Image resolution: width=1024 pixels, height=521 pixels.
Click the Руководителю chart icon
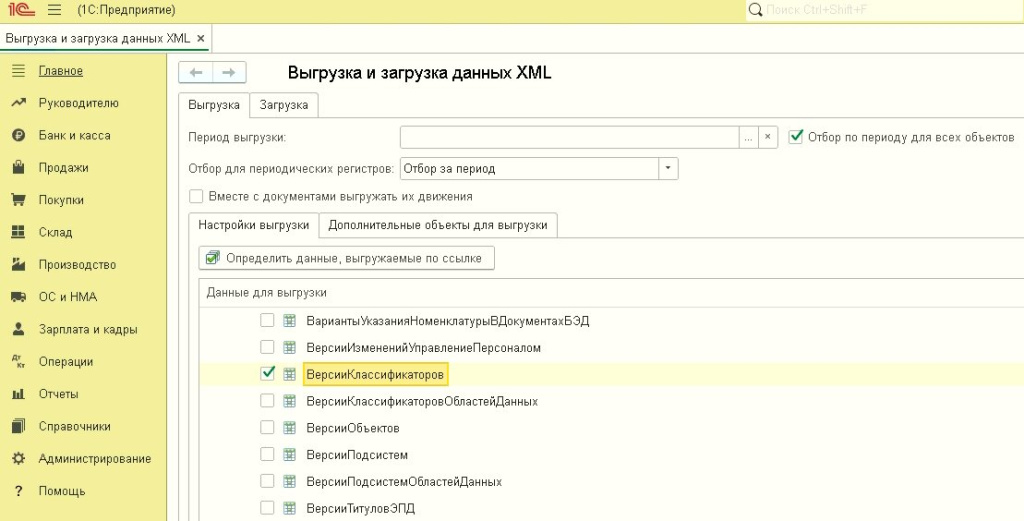(18, 103)
